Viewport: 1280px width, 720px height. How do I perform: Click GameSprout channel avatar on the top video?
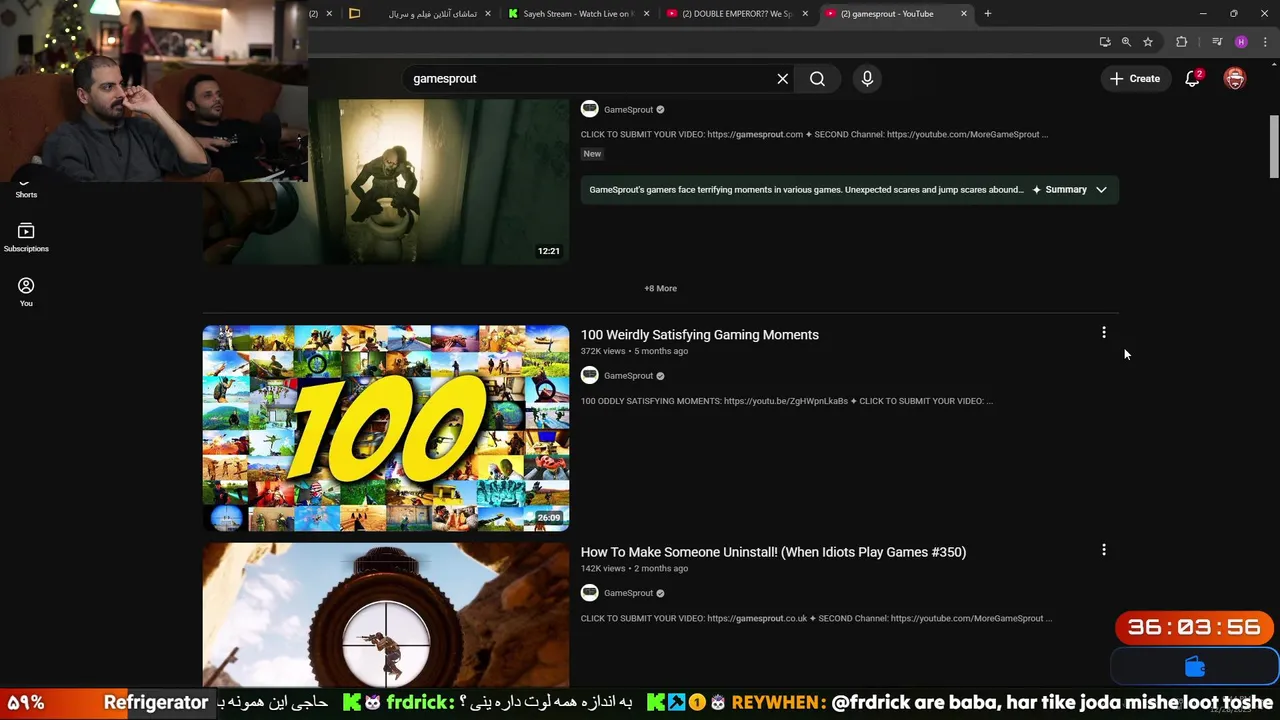coord(590,109)
